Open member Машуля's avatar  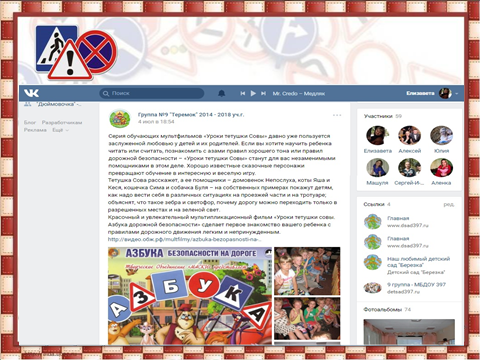pyautogui.click(x=377, y=167)
